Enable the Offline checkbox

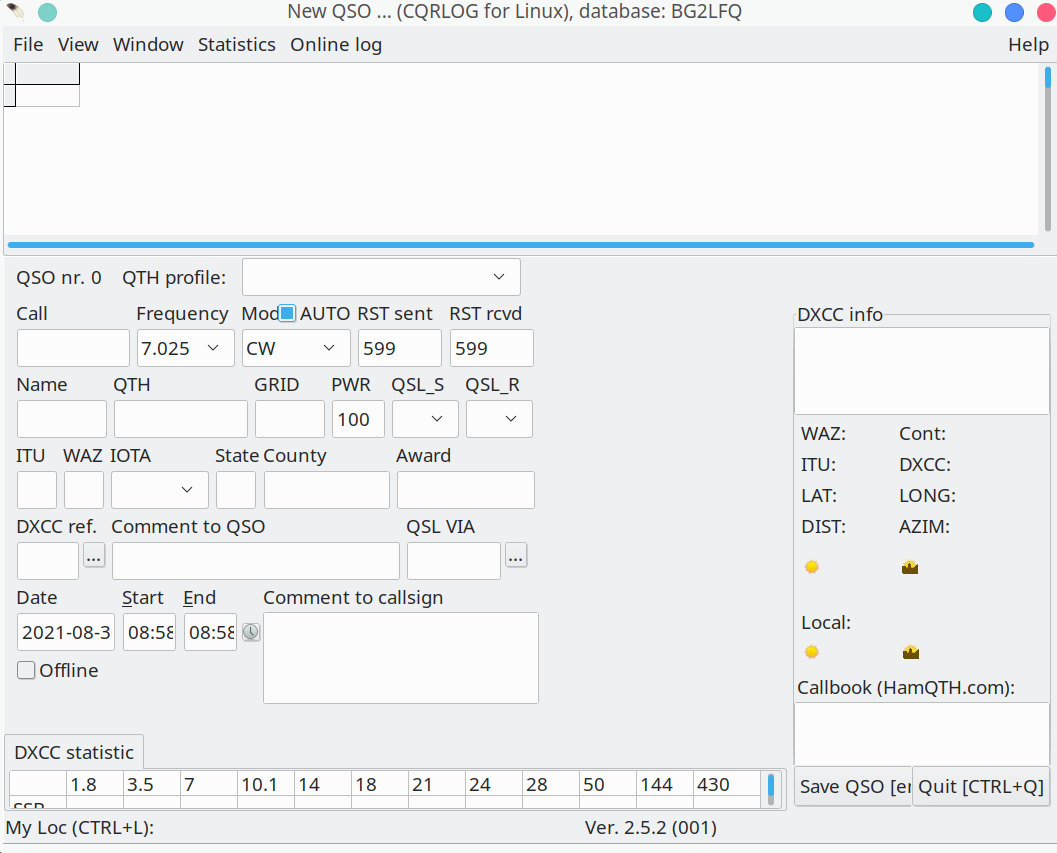pos(26,670)
